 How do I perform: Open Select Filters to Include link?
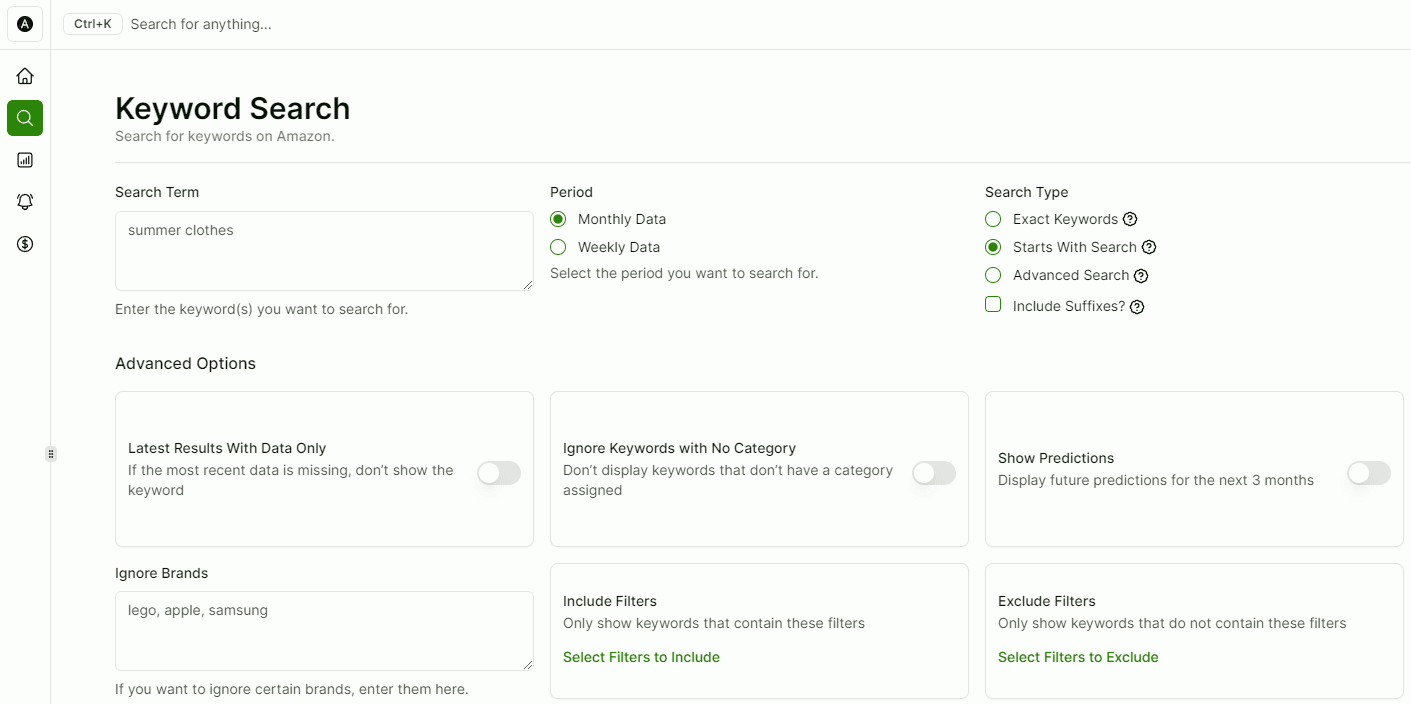click(x=641, y=657)
